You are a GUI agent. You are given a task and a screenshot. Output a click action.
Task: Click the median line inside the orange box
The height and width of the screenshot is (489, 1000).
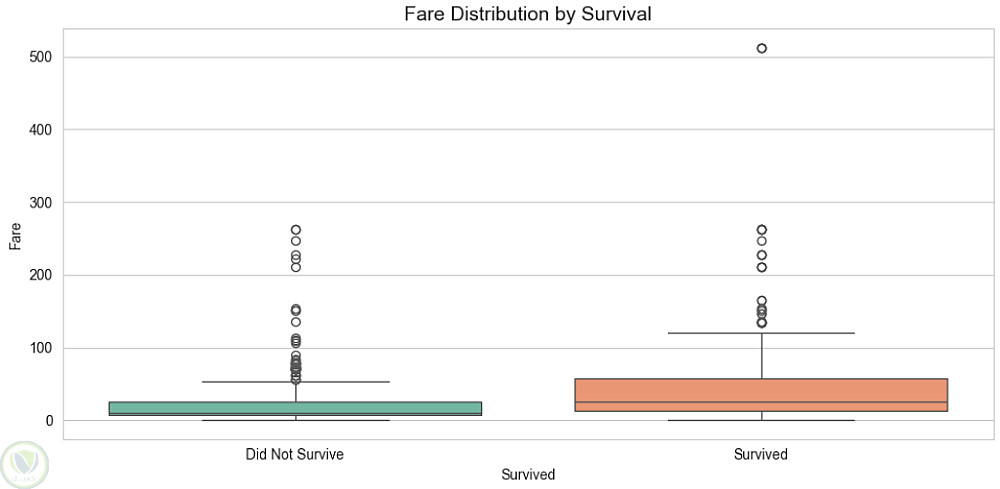(x=761, y=402)
